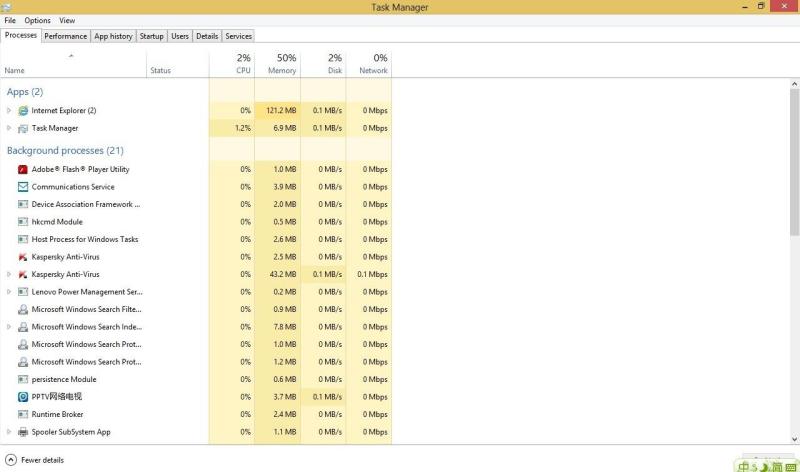Screen dimensions: 800x472
Task: Click the Microsoft Windows Search Indexer icon
Action: [x=23, y=327]
